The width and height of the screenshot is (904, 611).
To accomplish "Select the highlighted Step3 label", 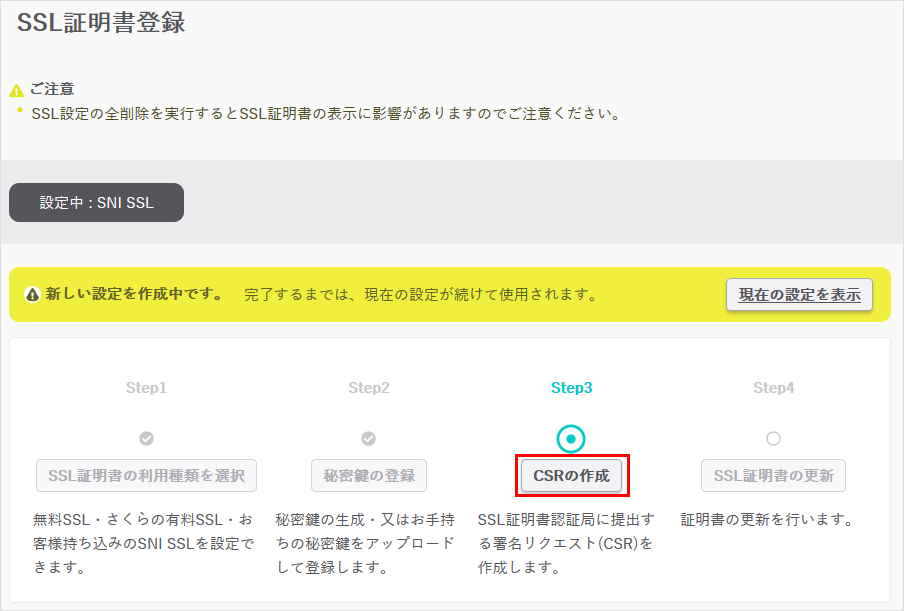I will (x=571, y=388).
